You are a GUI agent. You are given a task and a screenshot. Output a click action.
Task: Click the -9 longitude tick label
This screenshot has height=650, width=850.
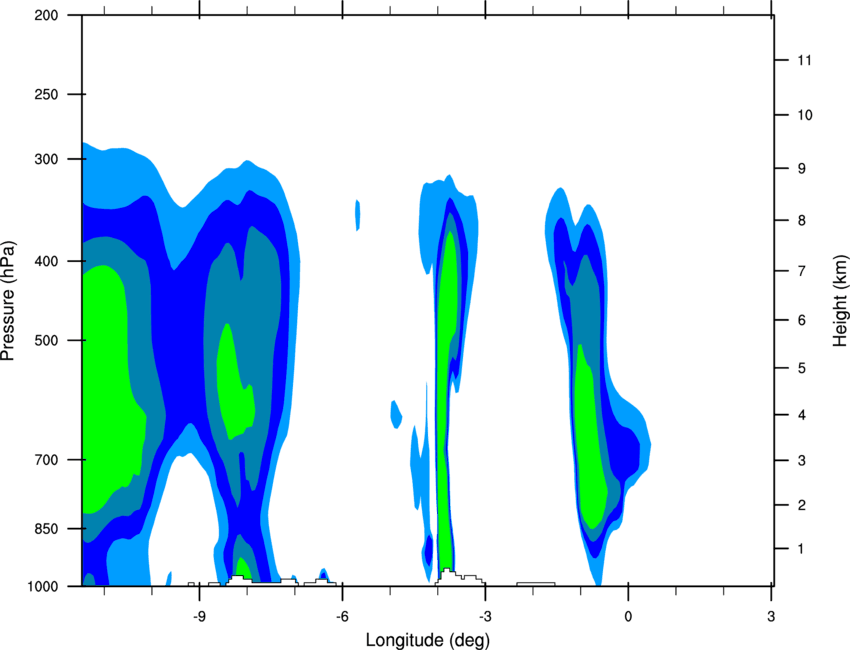(199, 617)
